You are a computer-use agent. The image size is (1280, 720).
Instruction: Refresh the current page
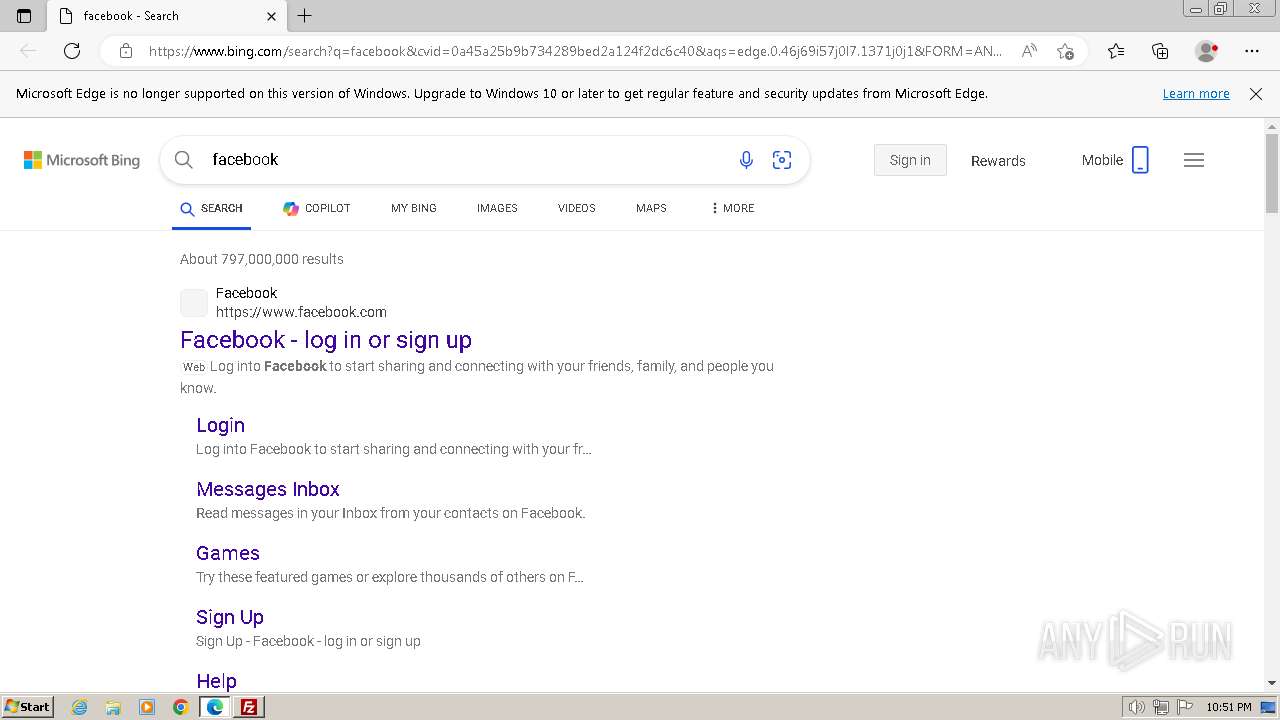pyautogui.click(x=72, y=51)
